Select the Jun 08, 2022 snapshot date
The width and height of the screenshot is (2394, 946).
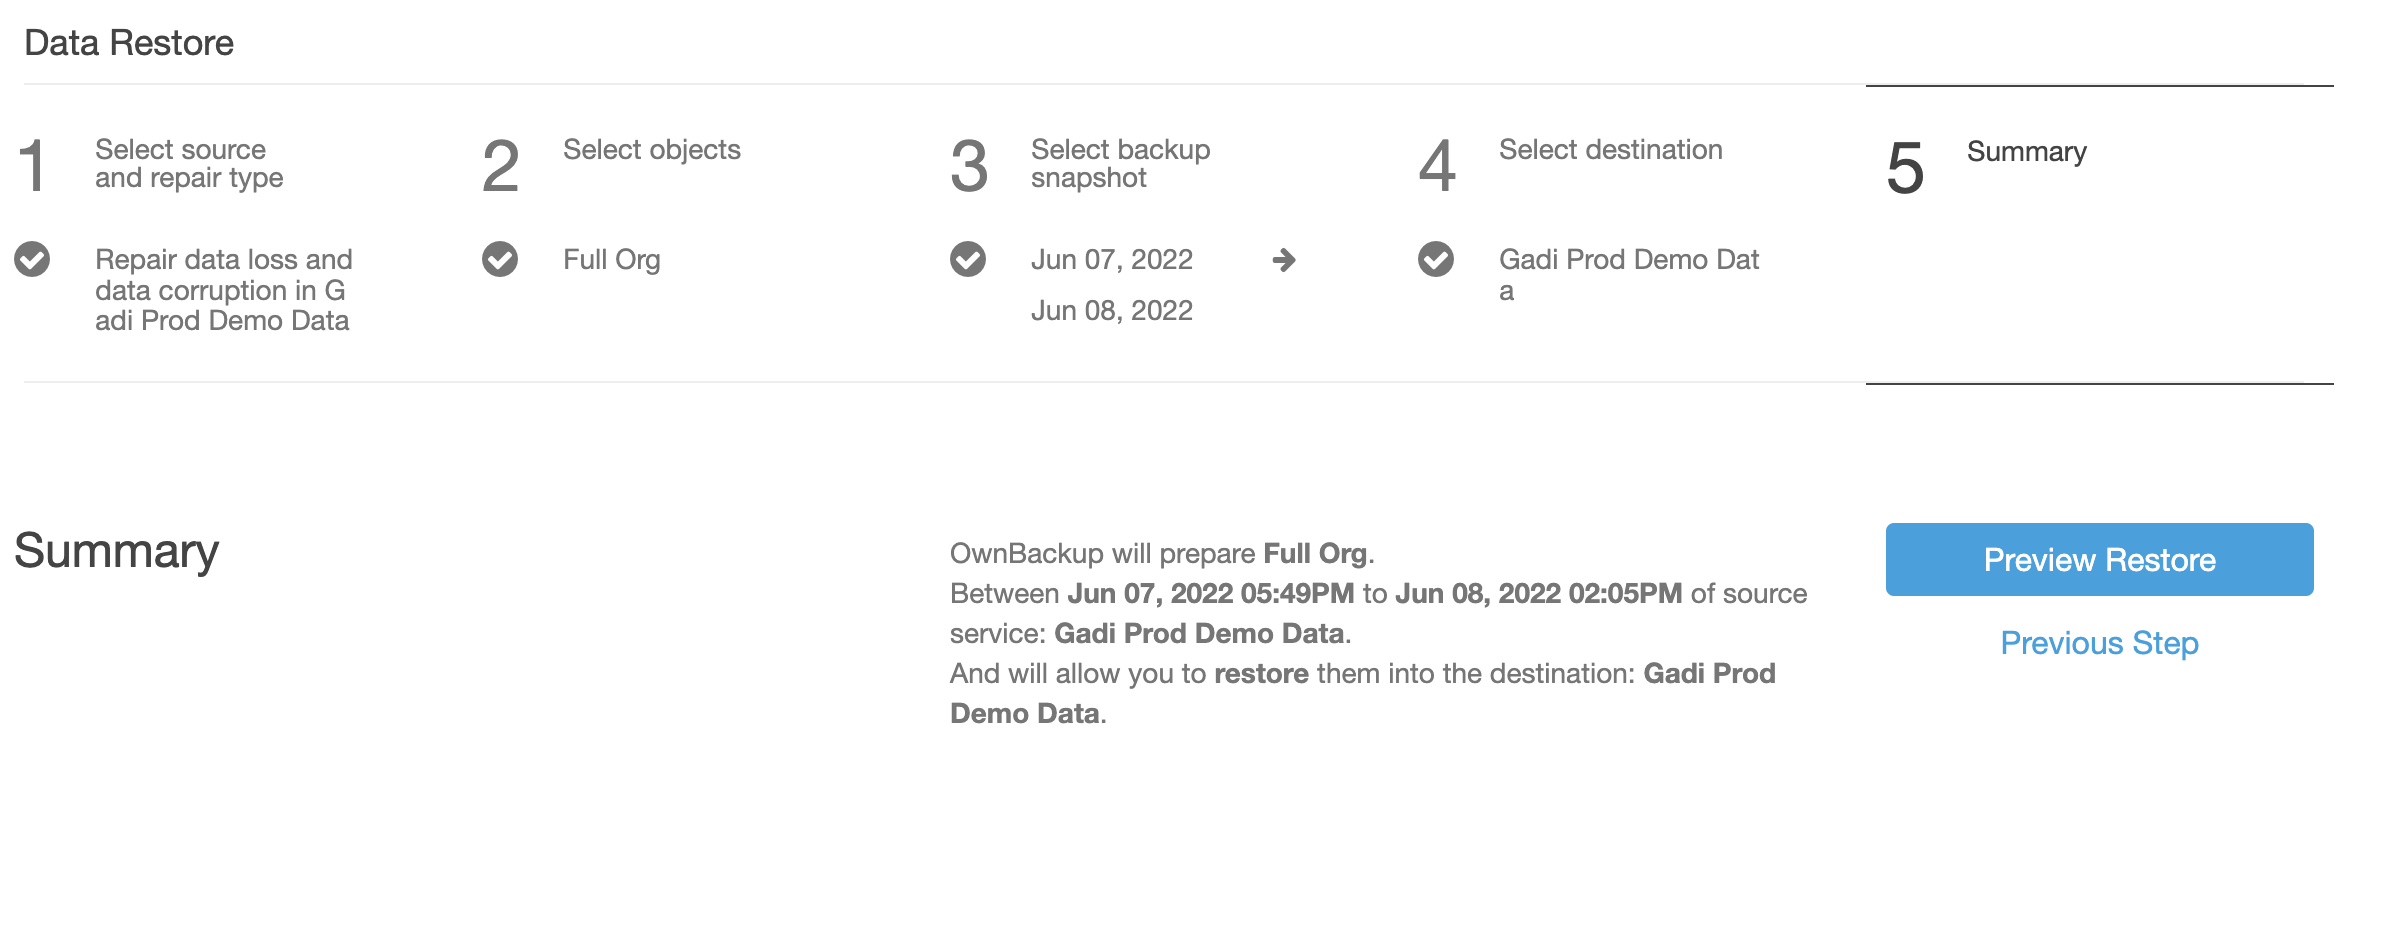pyautogui.click(x=1112, y=310)
